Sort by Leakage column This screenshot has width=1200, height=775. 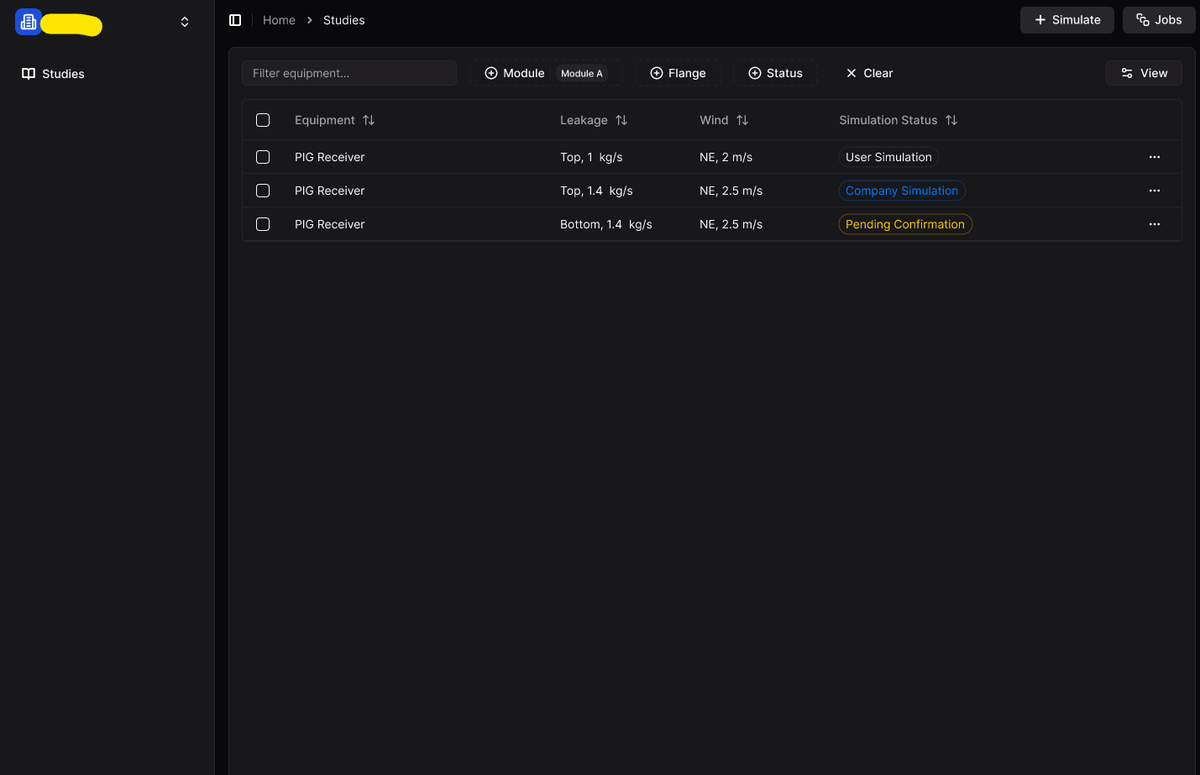point(594,120)
